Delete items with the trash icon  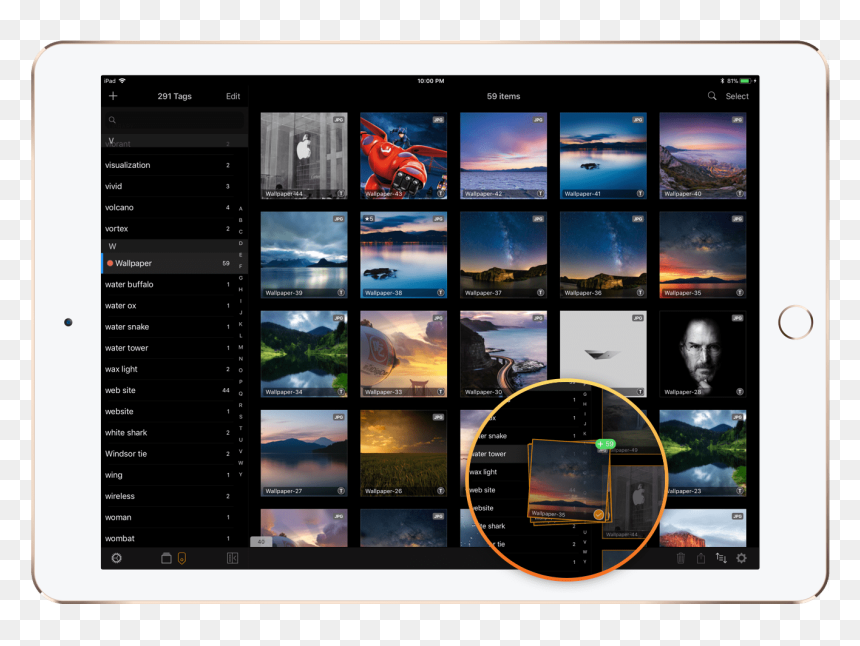(x=681, y=558)
